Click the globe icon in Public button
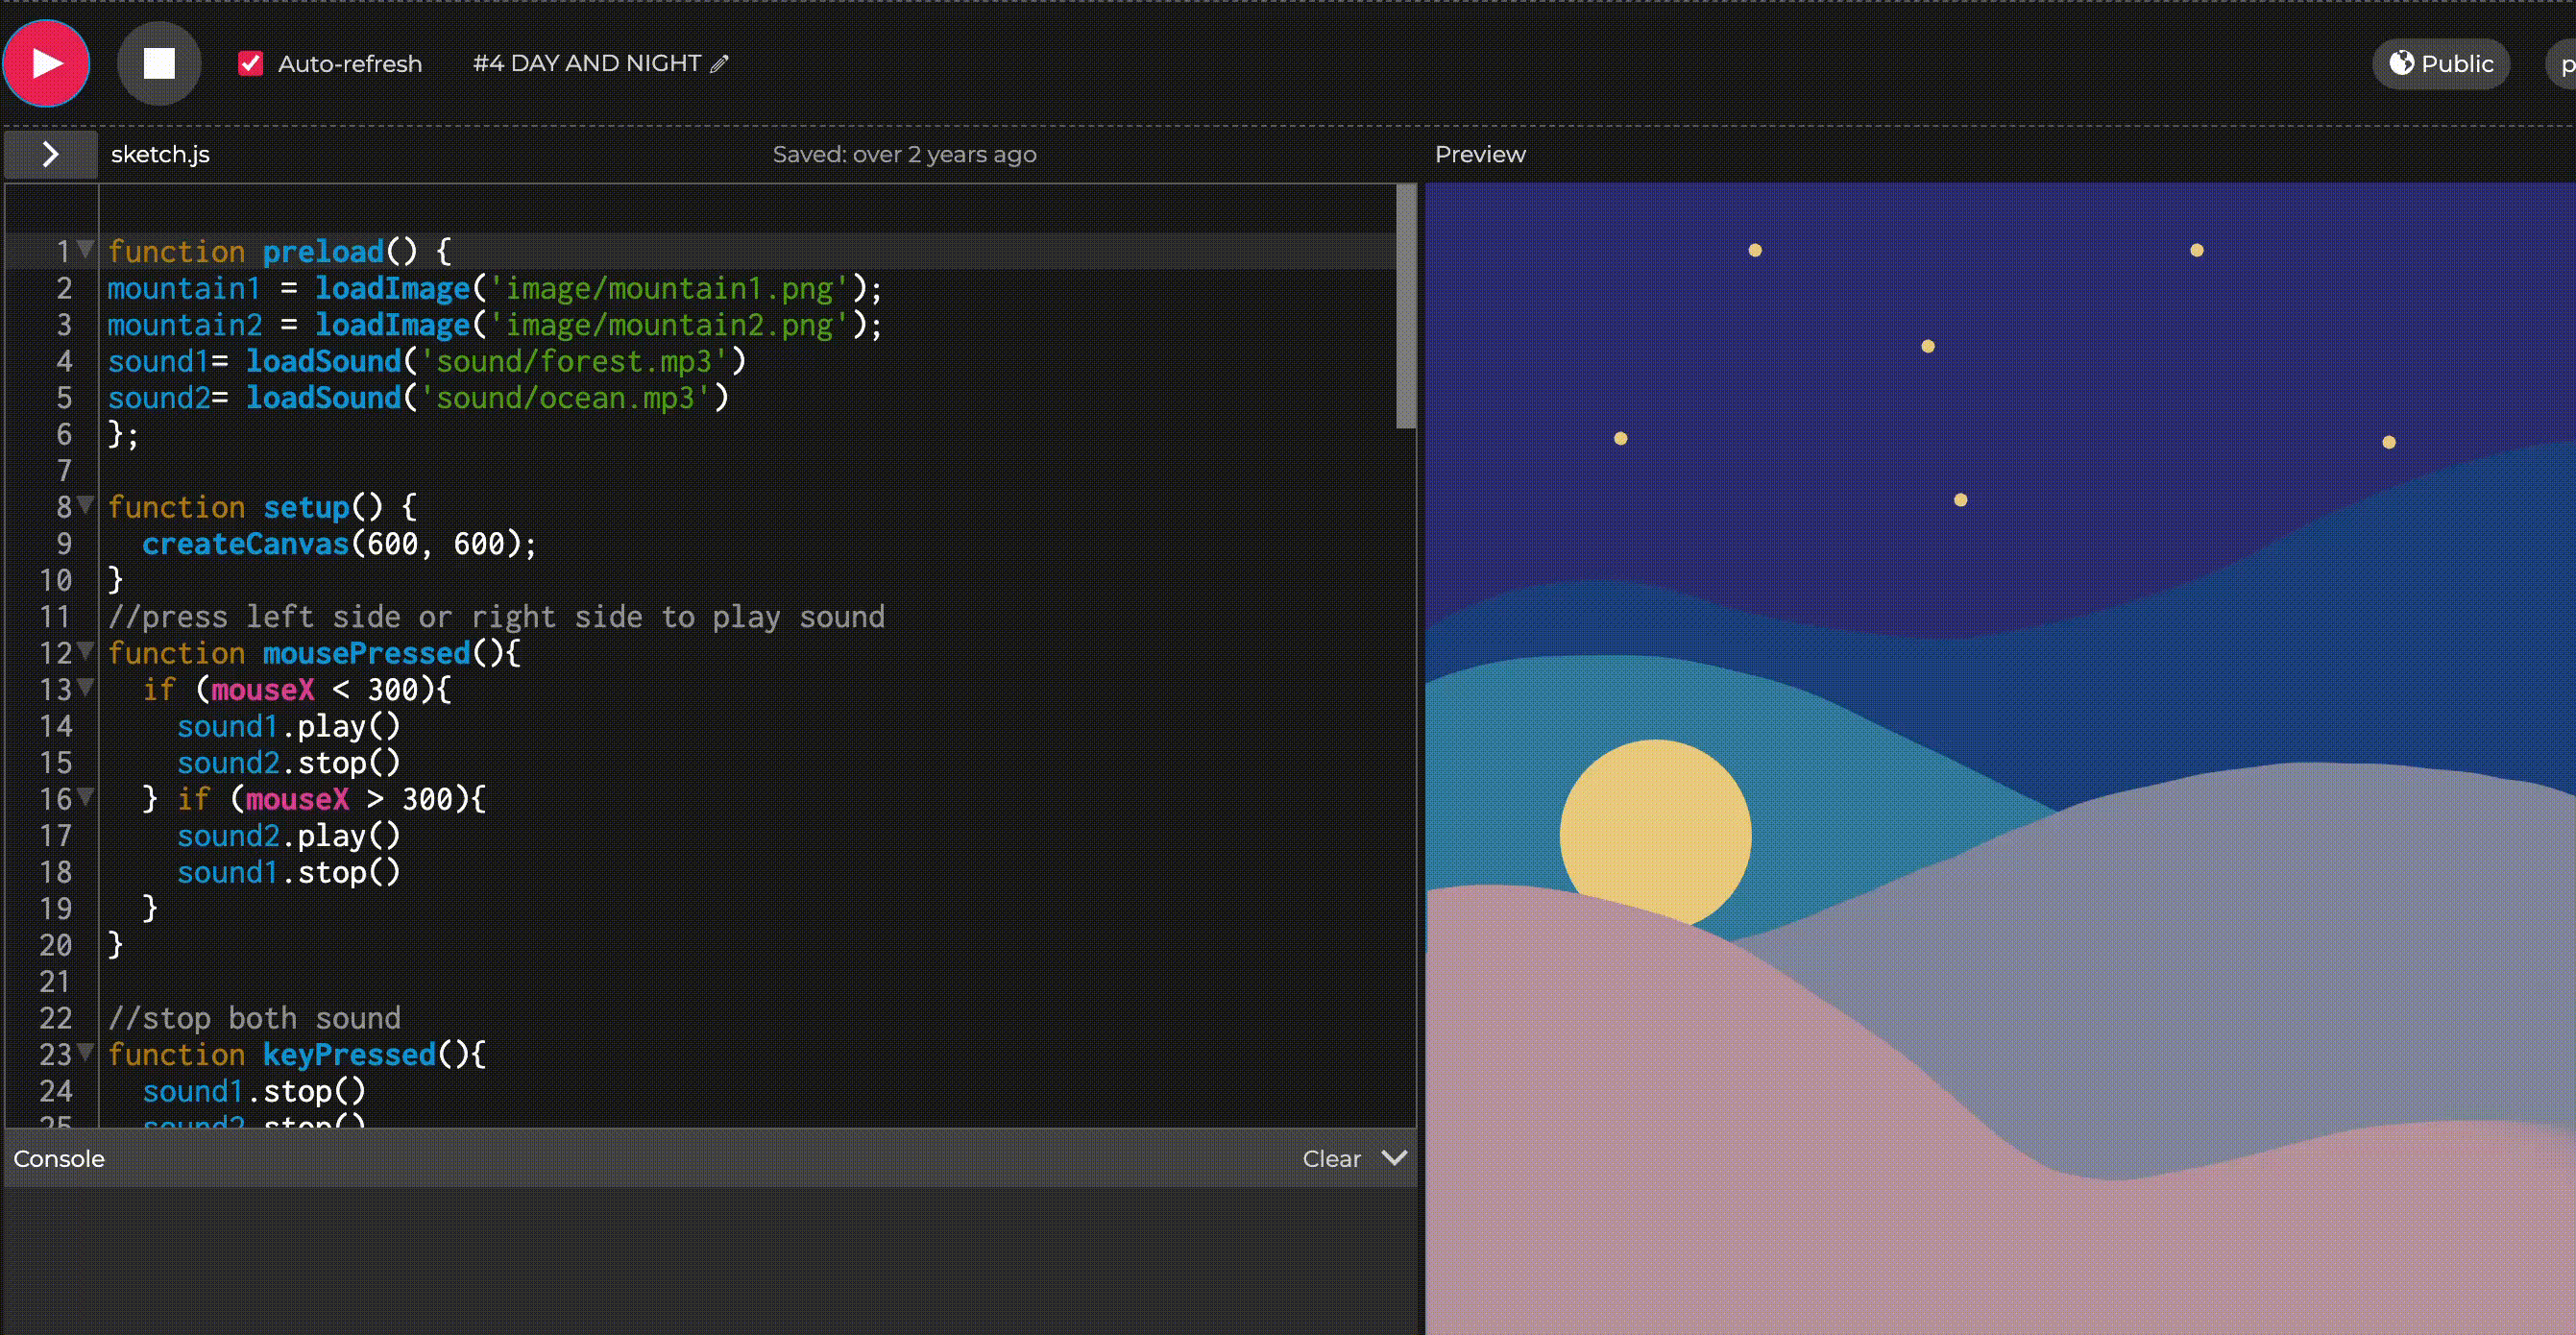Viewport: 2576px width, 1335px height. 2401,63
